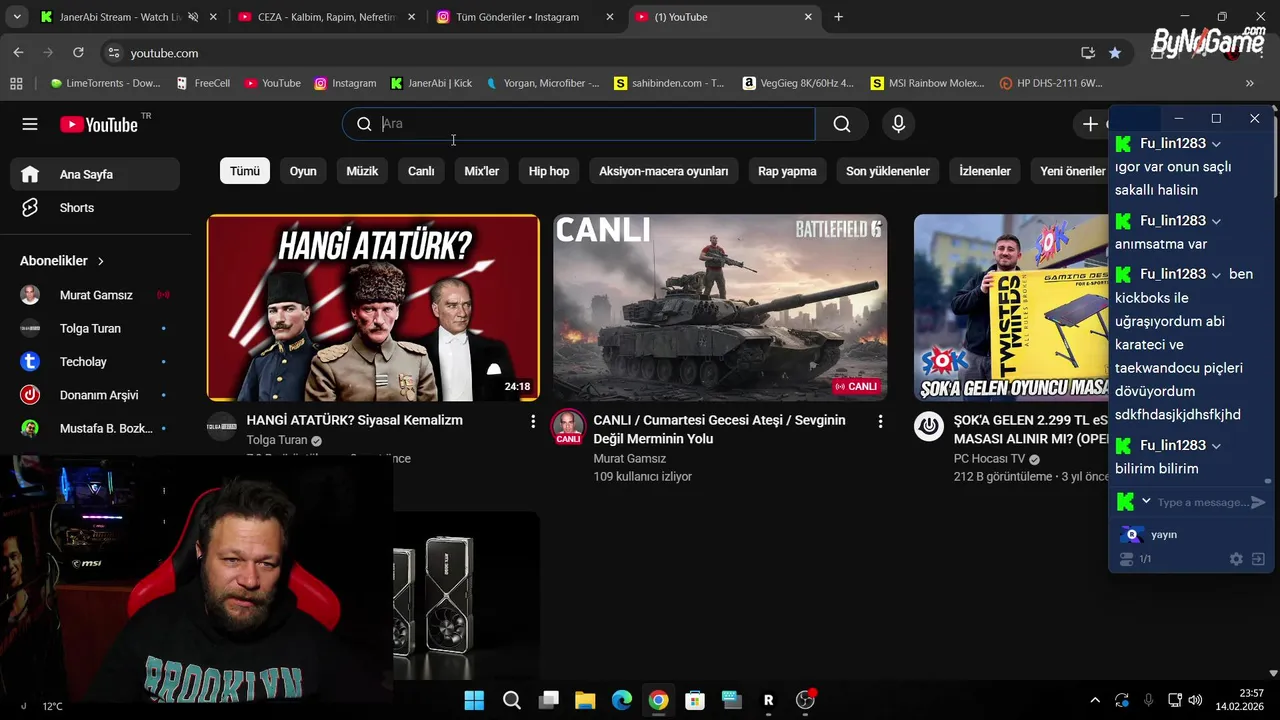
Task: Open Murat Gamsız subscription in sidebar
Action: (x=95, y=295)
